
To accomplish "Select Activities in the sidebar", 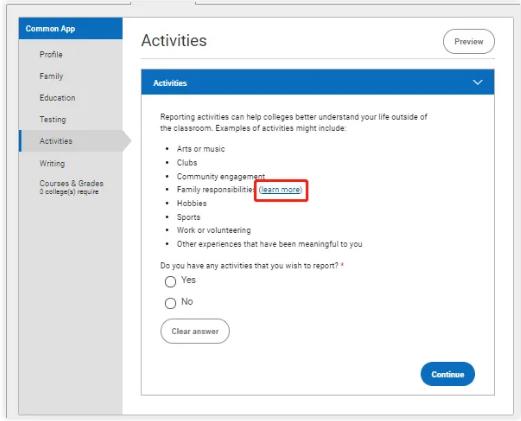I will point(71,141).
